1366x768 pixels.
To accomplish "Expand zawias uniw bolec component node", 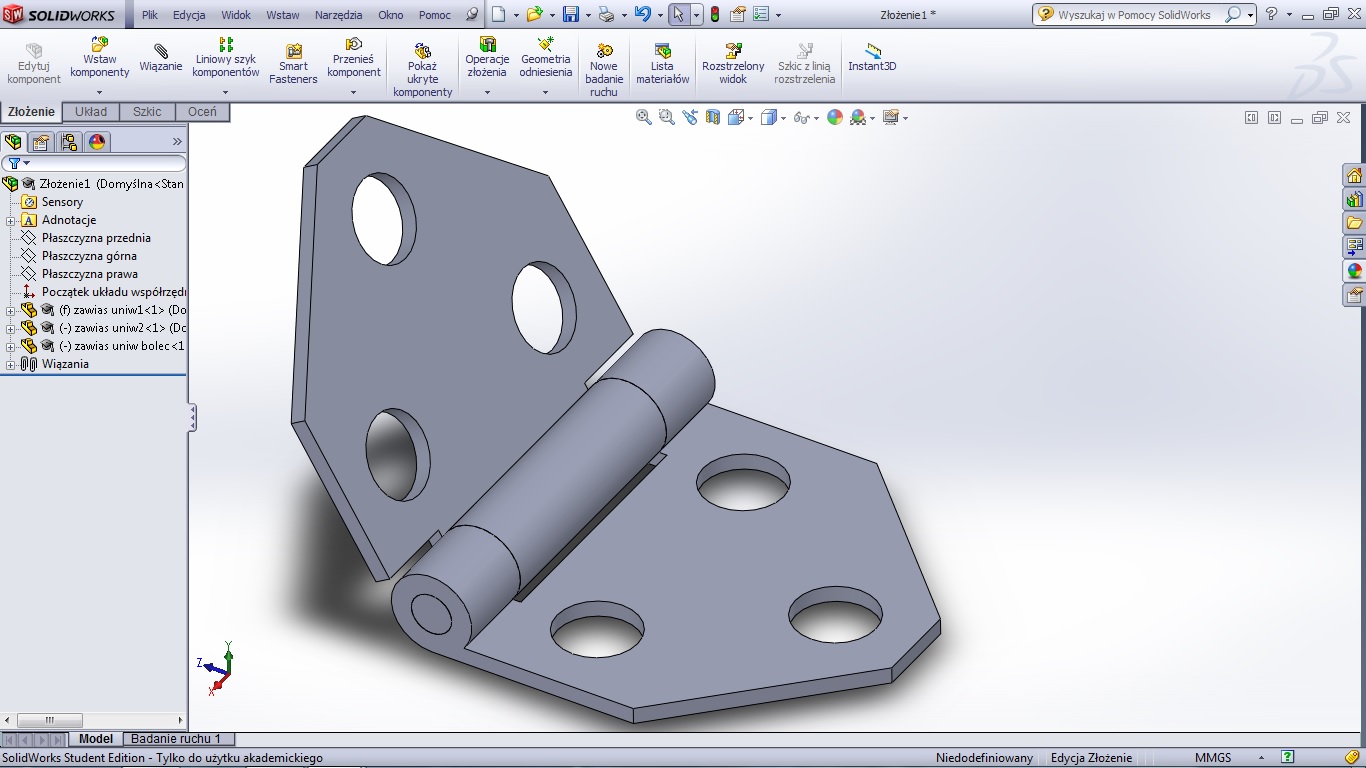I will [10, 346].
